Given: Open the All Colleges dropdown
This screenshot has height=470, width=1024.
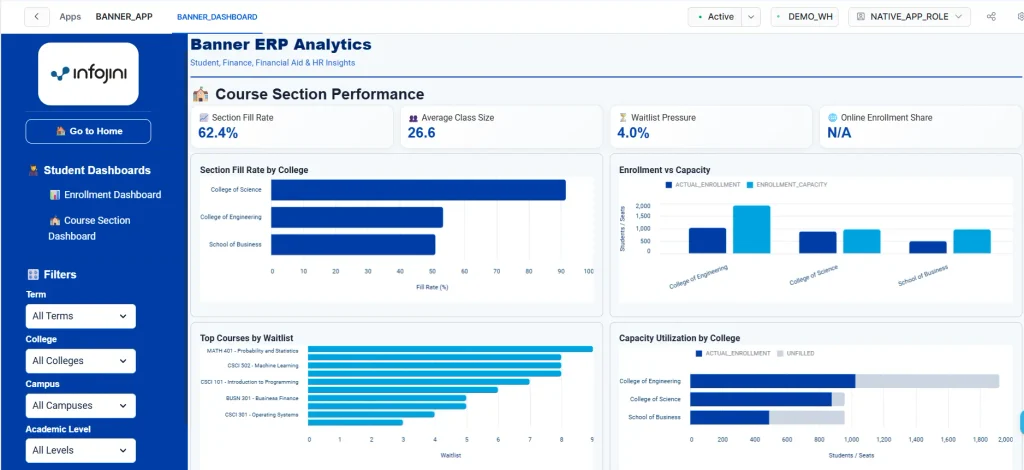Looking at the screenshot, I should [80, 361].
